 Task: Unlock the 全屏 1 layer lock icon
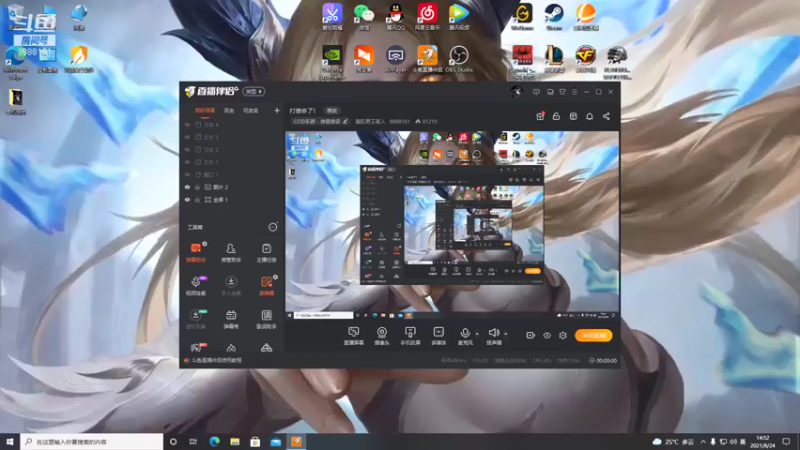click(197, 199)
